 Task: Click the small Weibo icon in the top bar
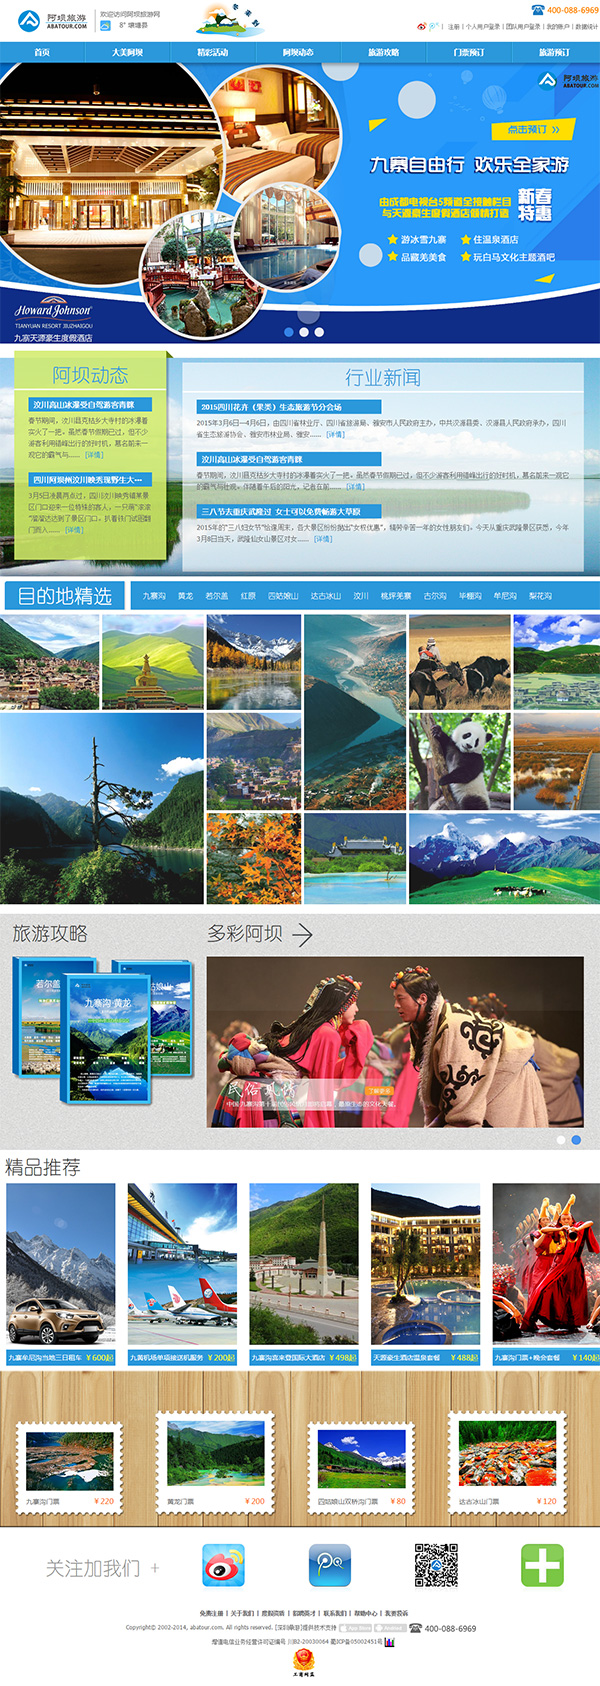tap(421, 27)
